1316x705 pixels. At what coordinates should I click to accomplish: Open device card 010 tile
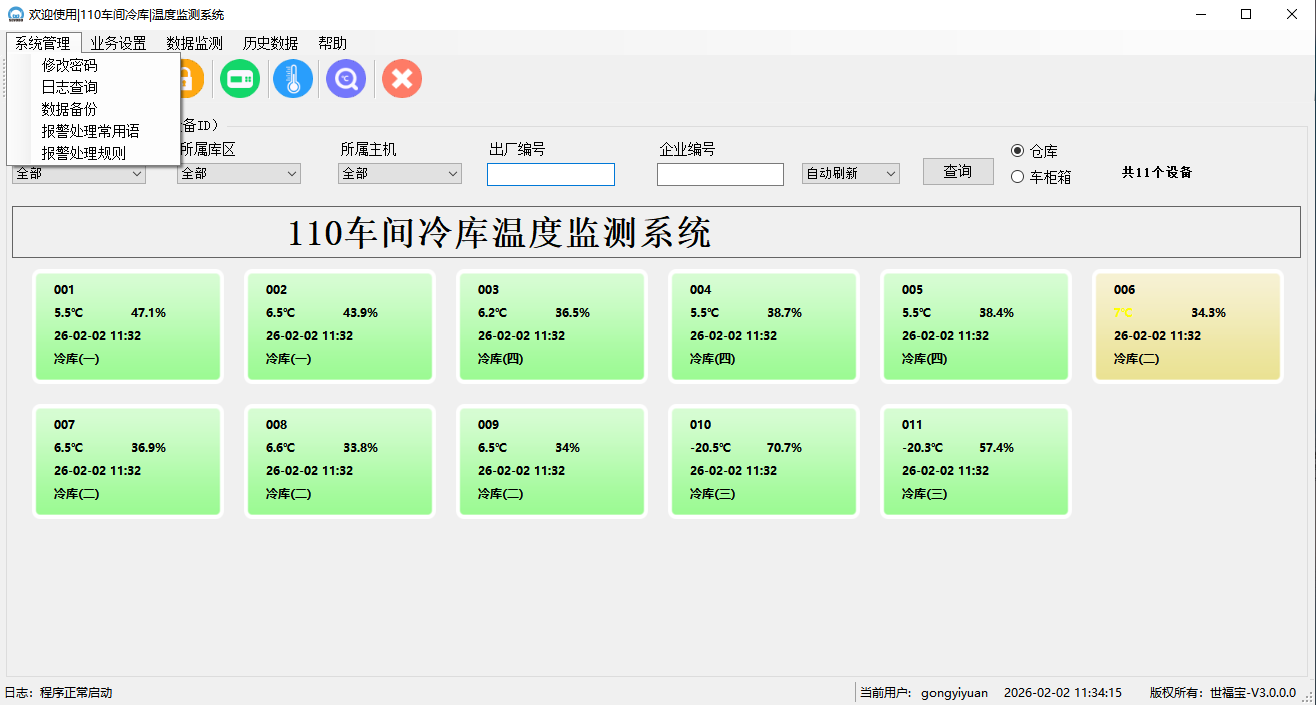coord(763,461)
